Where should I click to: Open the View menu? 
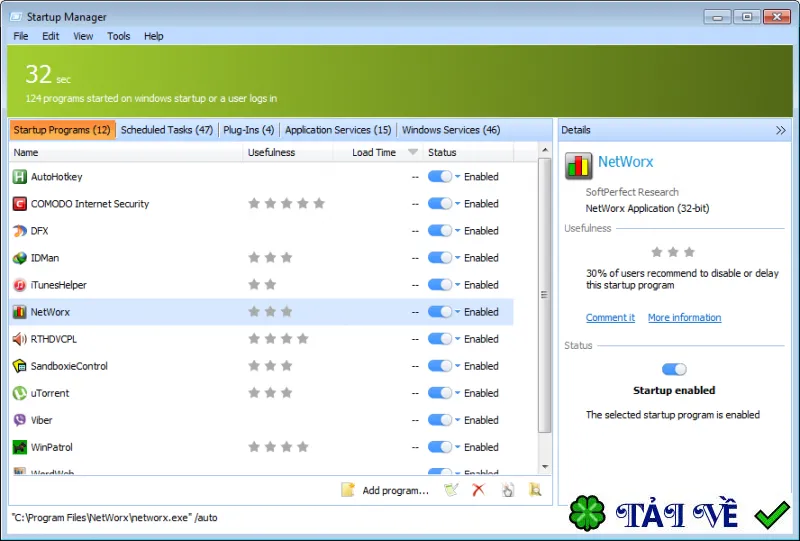pos(83,36)
